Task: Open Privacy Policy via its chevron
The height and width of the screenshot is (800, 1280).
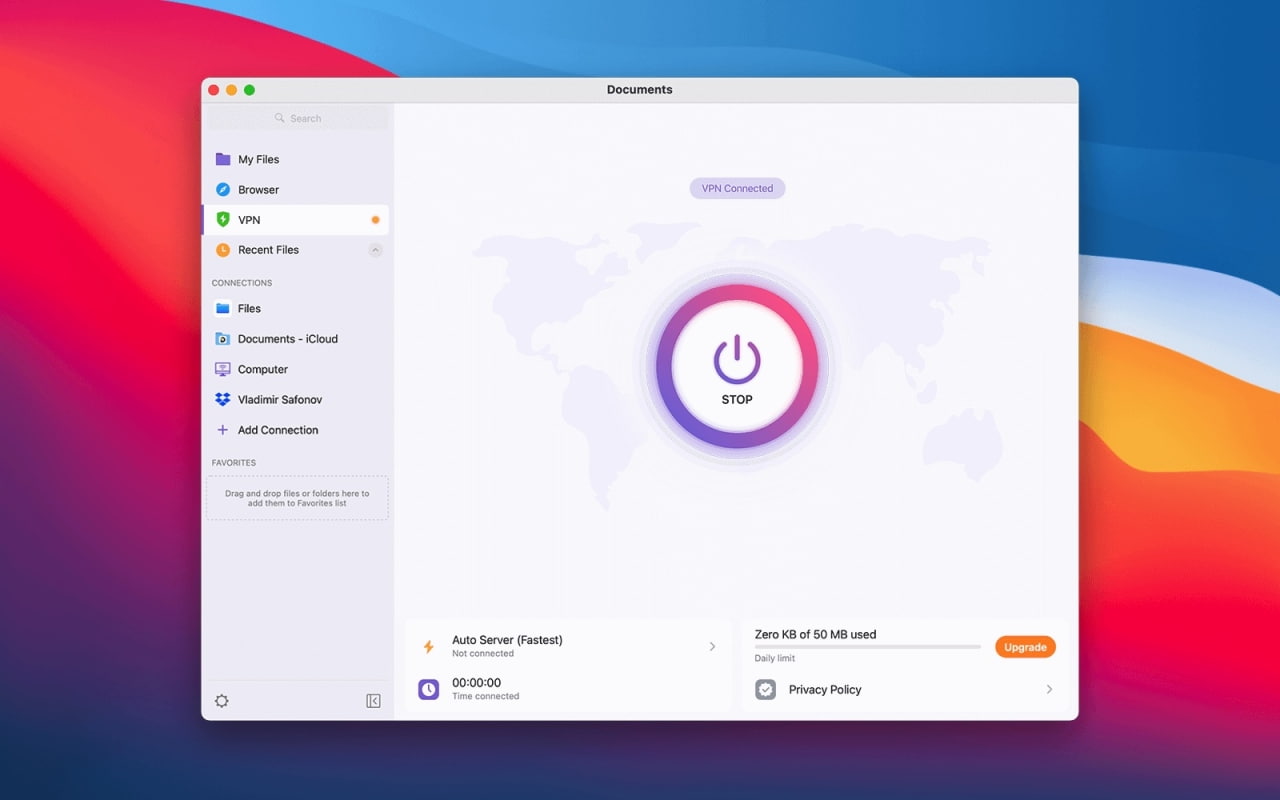Action: (1049, 690)
